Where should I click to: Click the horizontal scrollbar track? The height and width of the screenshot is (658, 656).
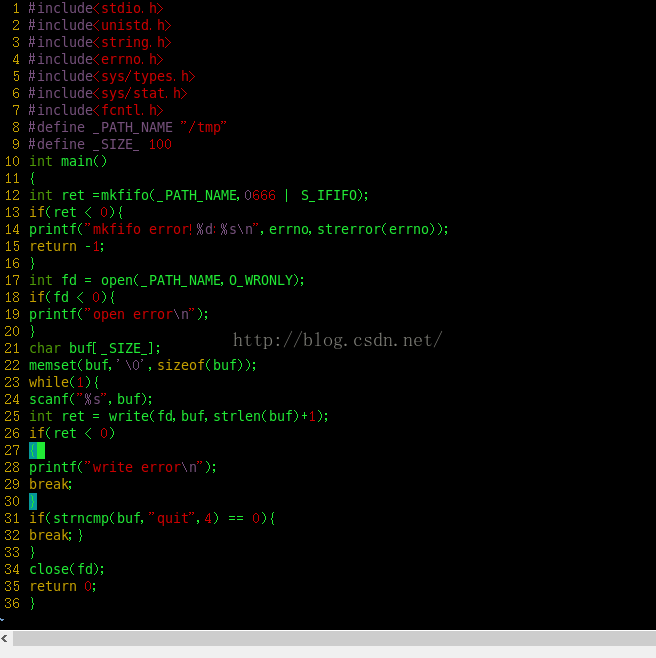click(x=335, y=639)
